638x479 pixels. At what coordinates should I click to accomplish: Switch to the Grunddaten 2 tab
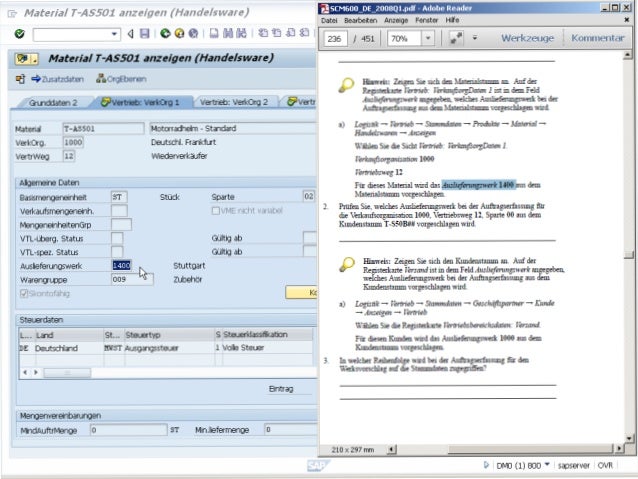(53, 103)
